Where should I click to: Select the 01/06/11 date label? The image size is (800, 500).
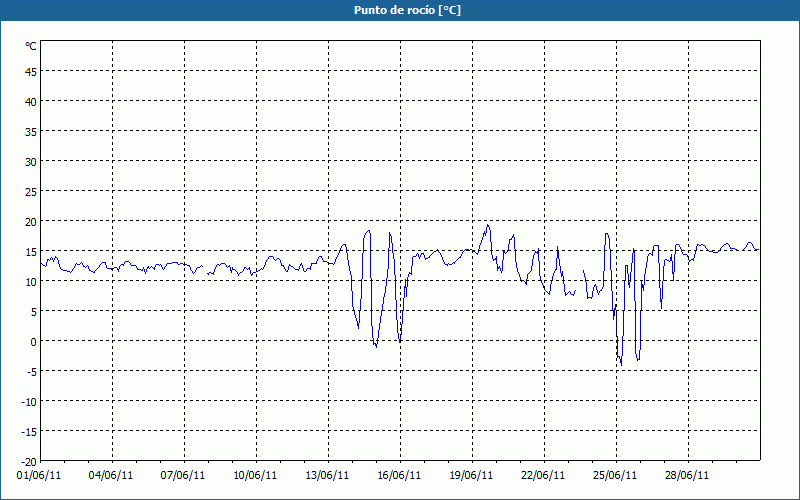coord(39,476)
